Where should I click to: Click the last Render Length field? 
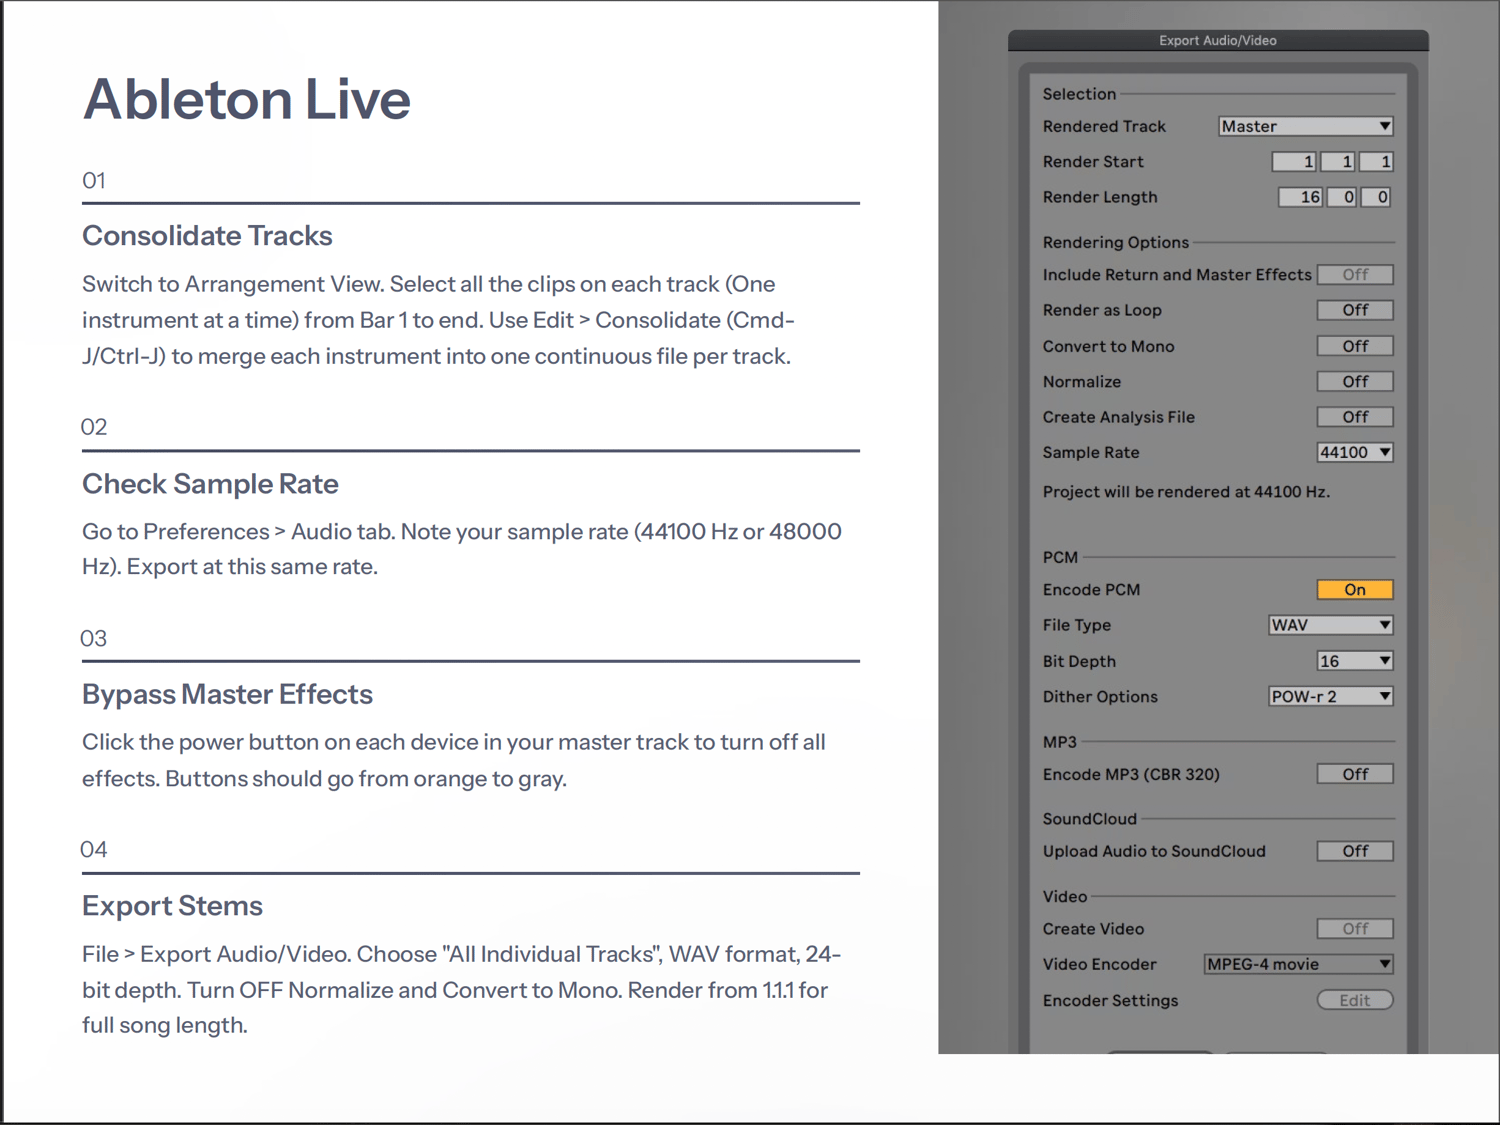tap(1376, 197)
